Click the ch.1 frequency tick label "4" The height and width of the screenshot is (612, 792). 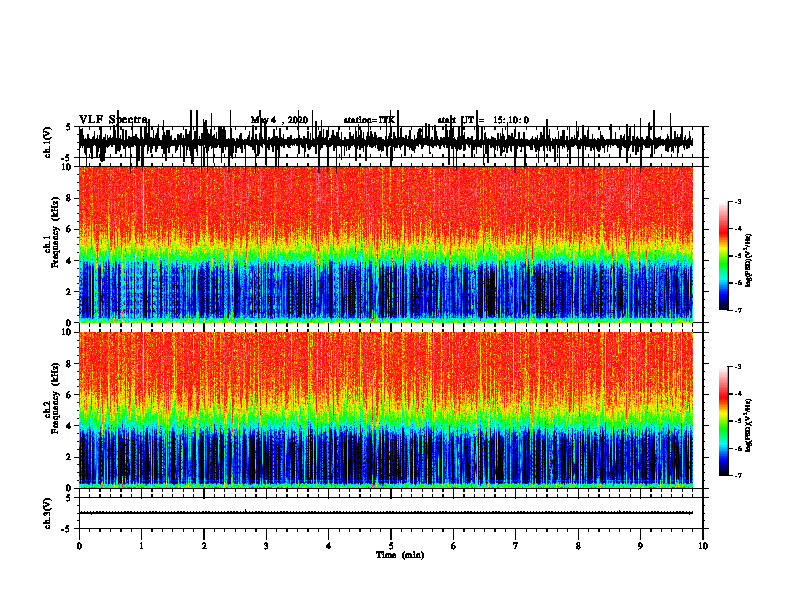click(69, 261)
